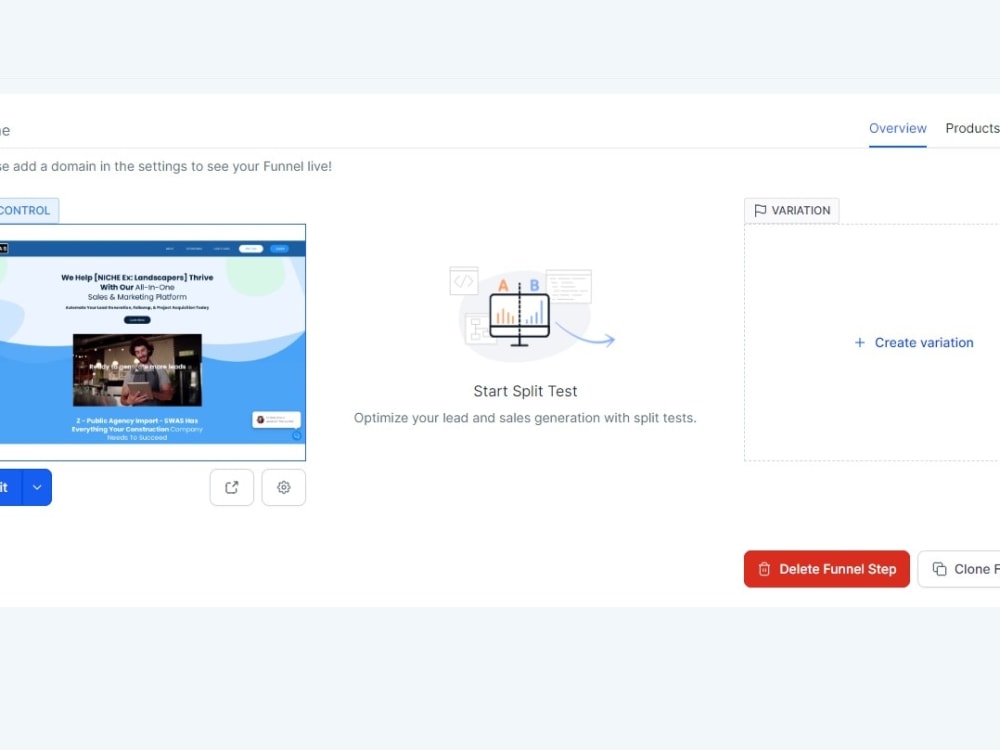Open the Products tab

(x=973, y=128)
